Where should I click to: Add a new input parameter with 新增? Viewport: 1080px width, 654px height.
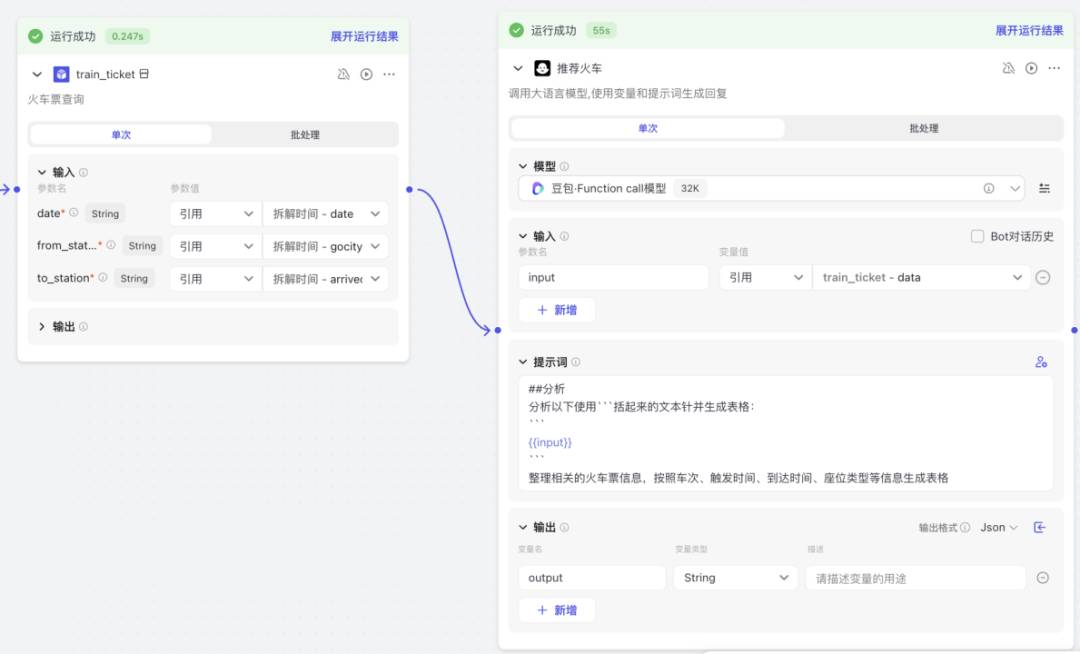tap(557, 310)
